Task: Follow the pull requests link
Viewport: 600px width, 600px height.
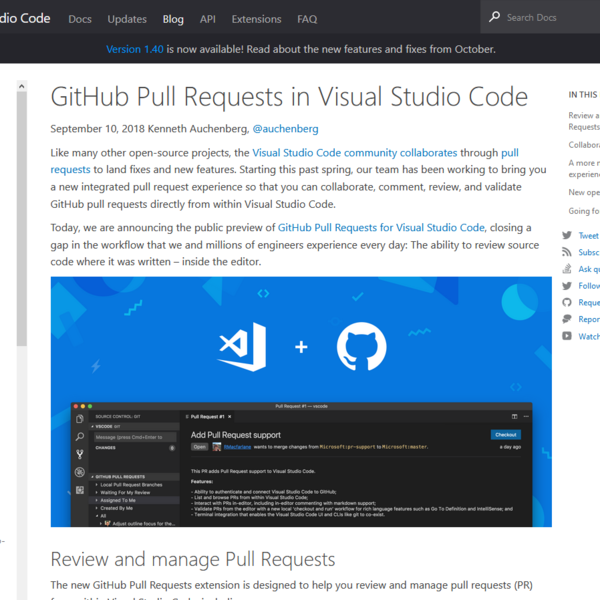Action: point(70,170)
